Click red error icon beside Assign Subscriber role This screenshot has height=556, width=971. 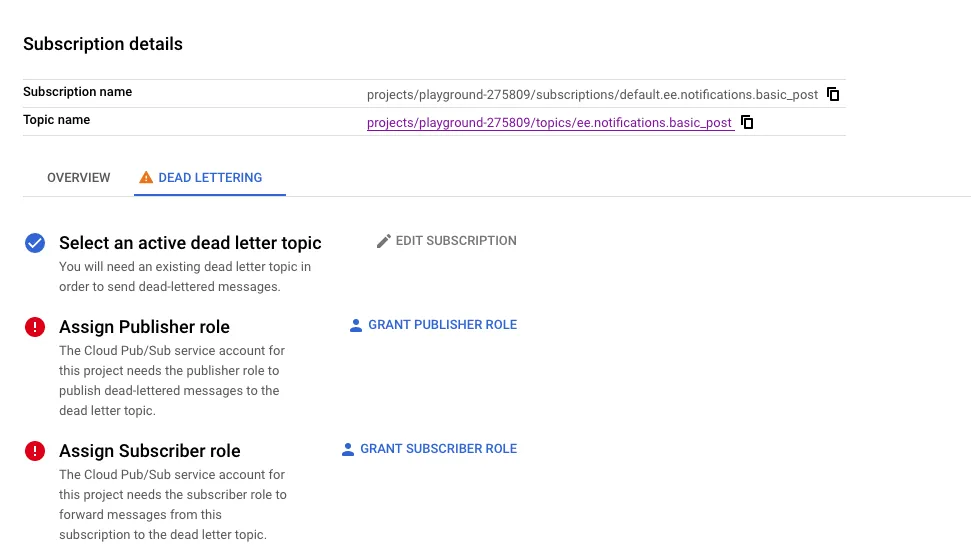click(x=35, y=451)
